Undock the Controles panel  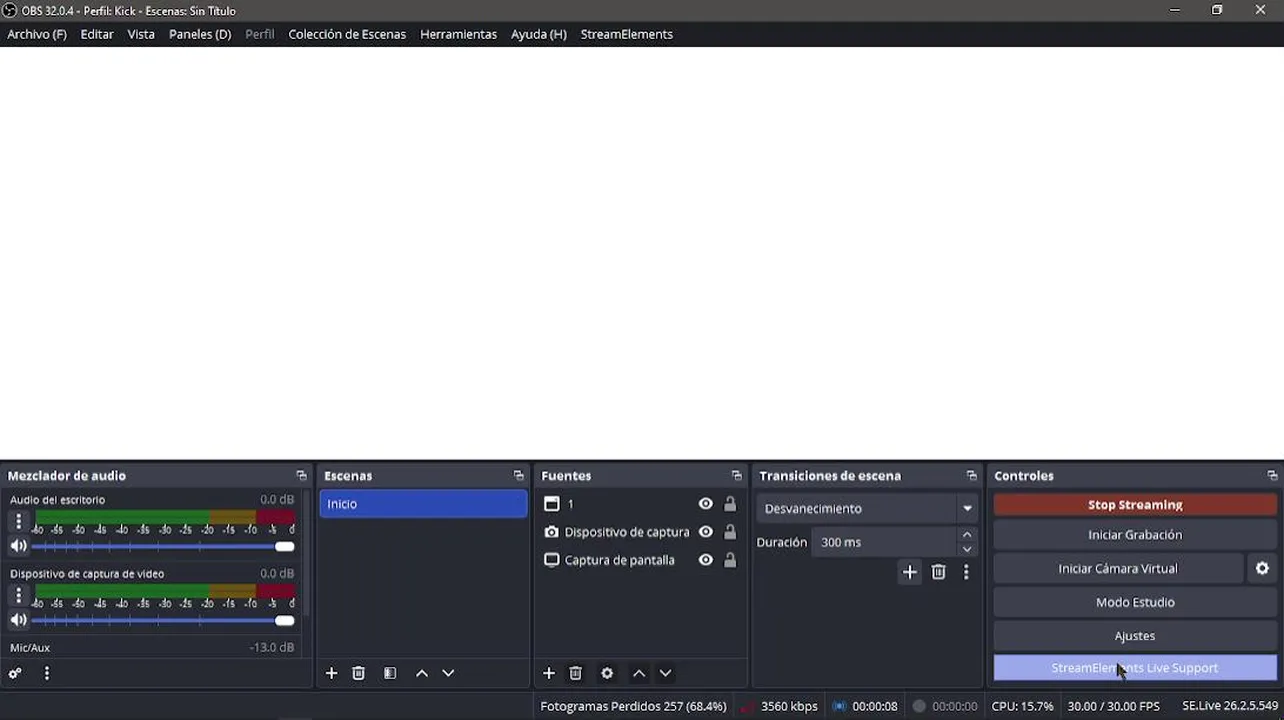[x=1272, y=476]
